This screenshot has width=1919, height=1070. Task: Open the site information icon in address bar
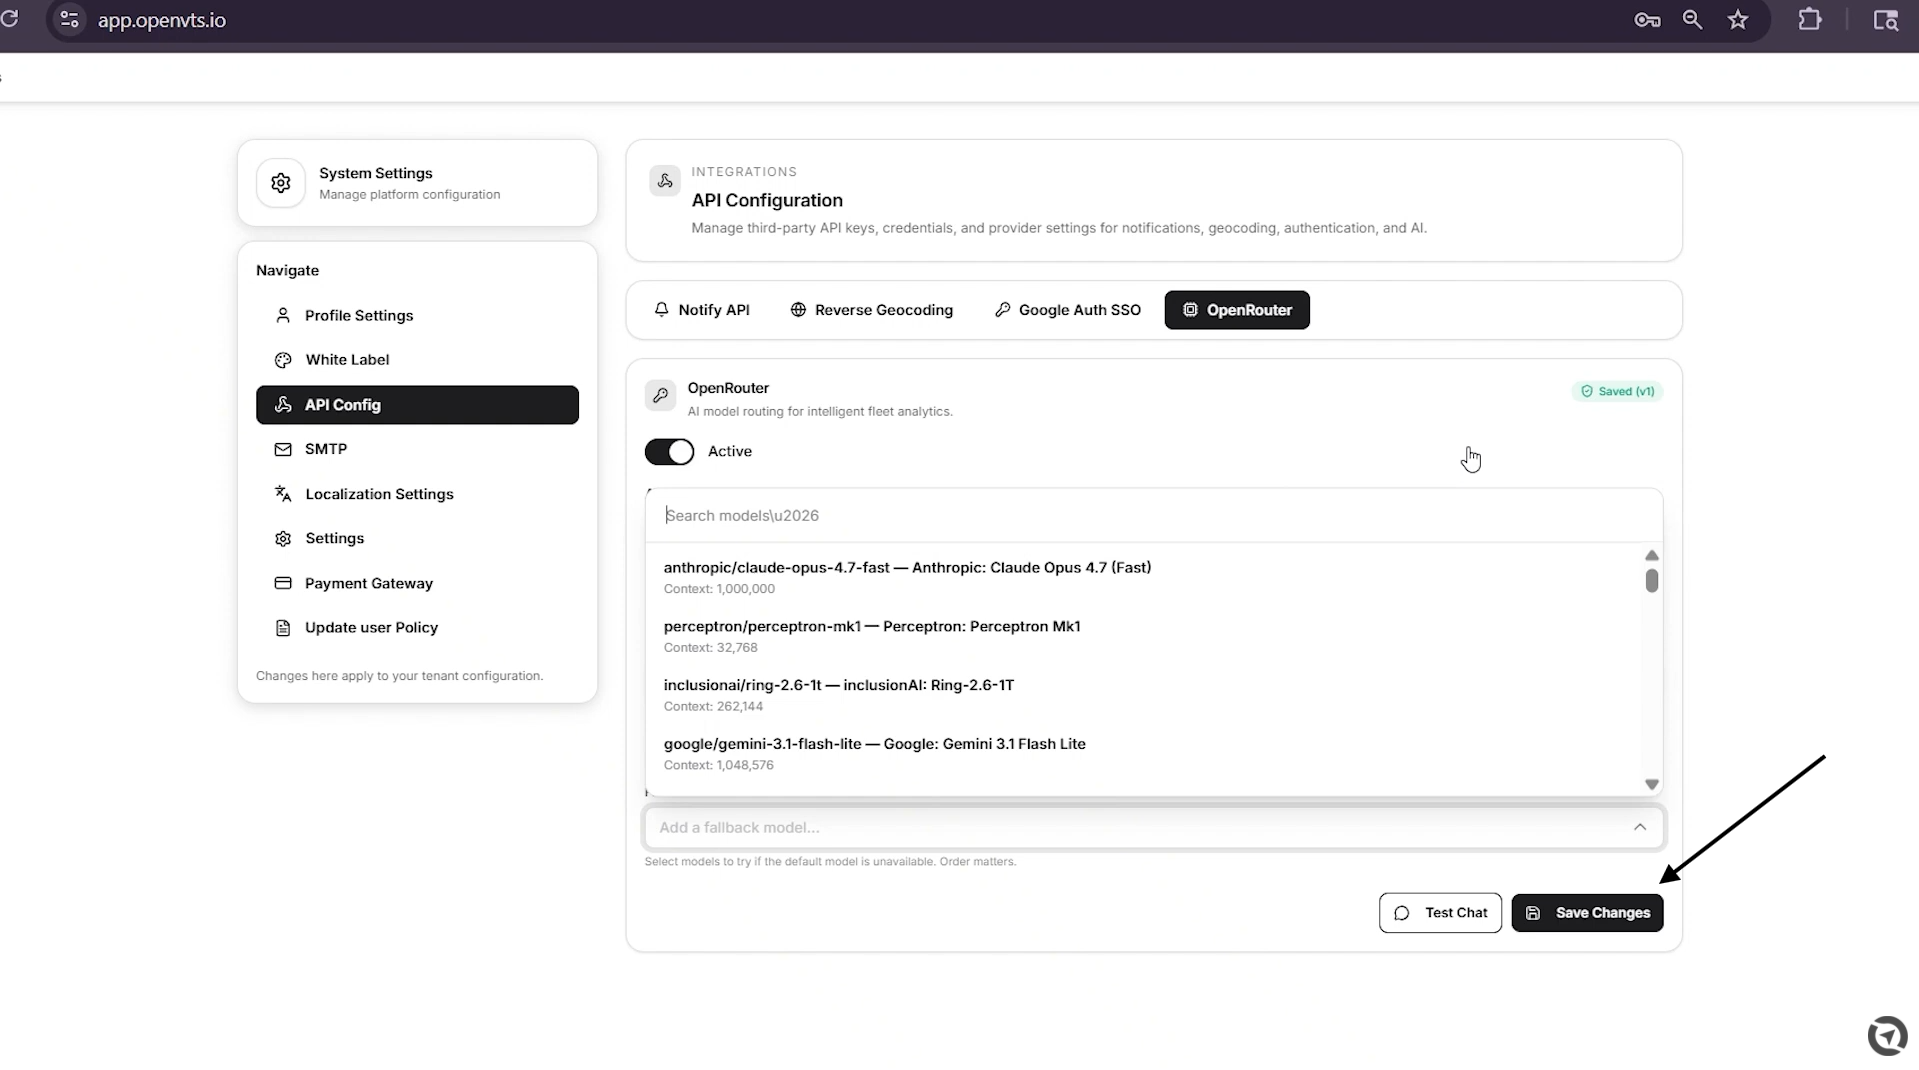[x=69, y=20]
